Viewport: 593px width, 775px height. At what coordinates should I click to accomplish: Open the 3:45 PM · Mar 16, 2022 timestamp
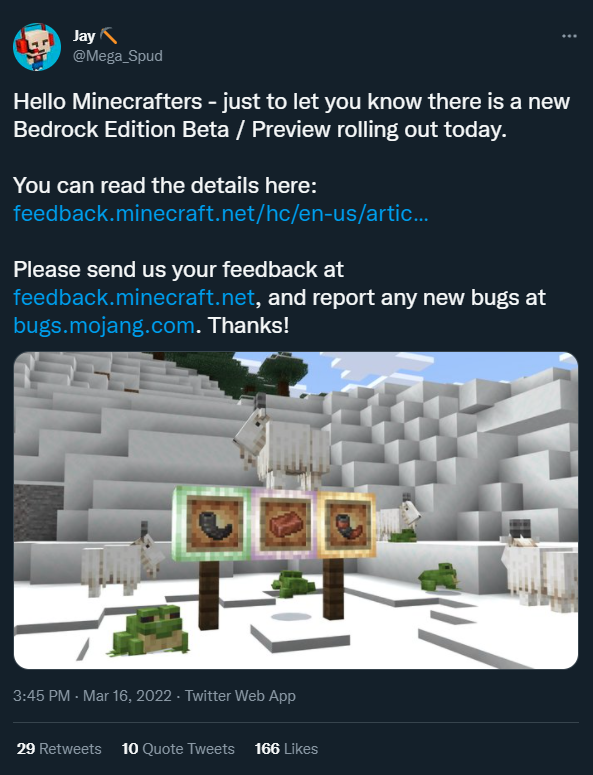coord(92,696)
